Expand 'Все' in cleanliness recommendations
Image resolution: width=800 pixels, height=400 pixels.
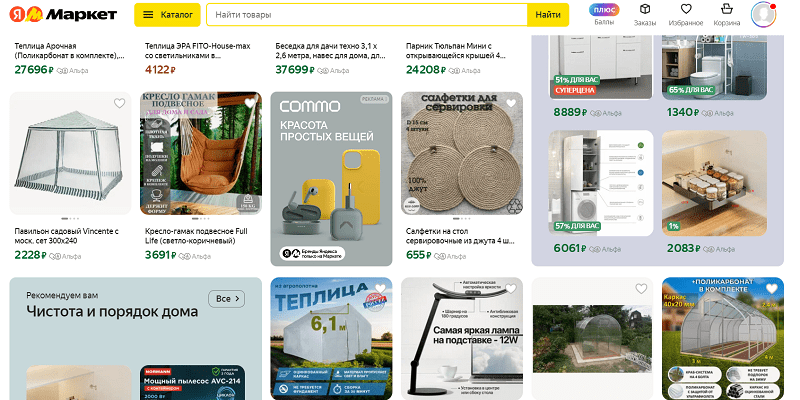click(x=227, y=298)
